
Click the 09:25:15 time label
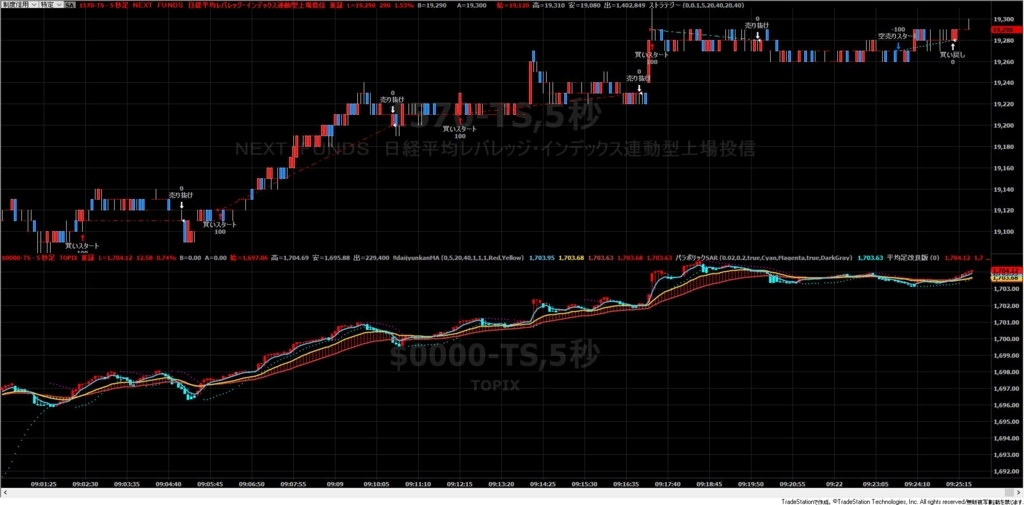[959, 485]
